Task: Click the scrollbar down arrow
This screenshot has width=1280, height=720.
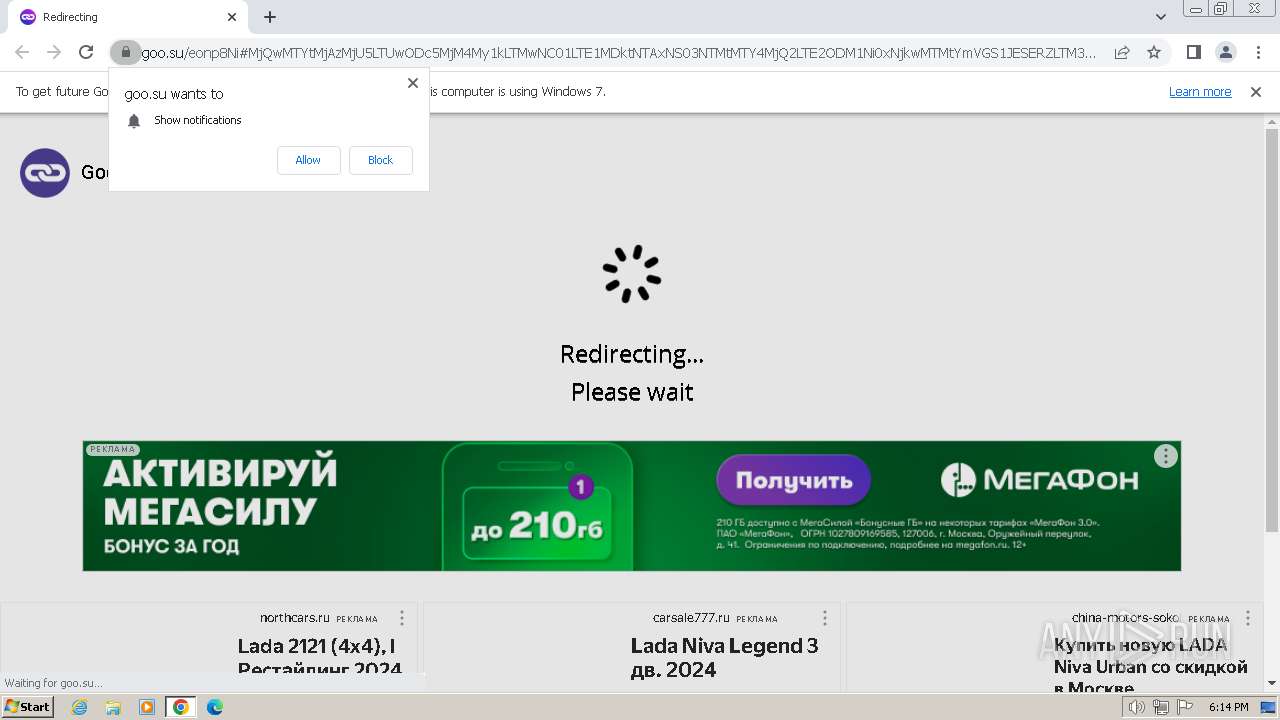Action: point(1272,683)
